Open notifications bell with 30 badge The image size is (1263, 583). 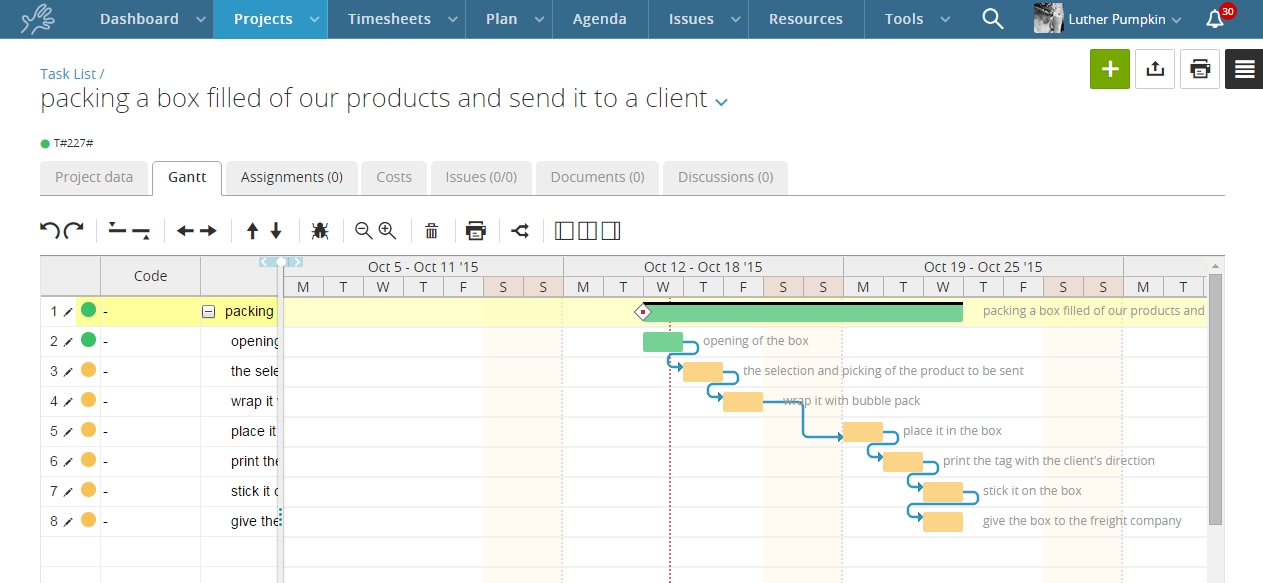pos(1215,19)
